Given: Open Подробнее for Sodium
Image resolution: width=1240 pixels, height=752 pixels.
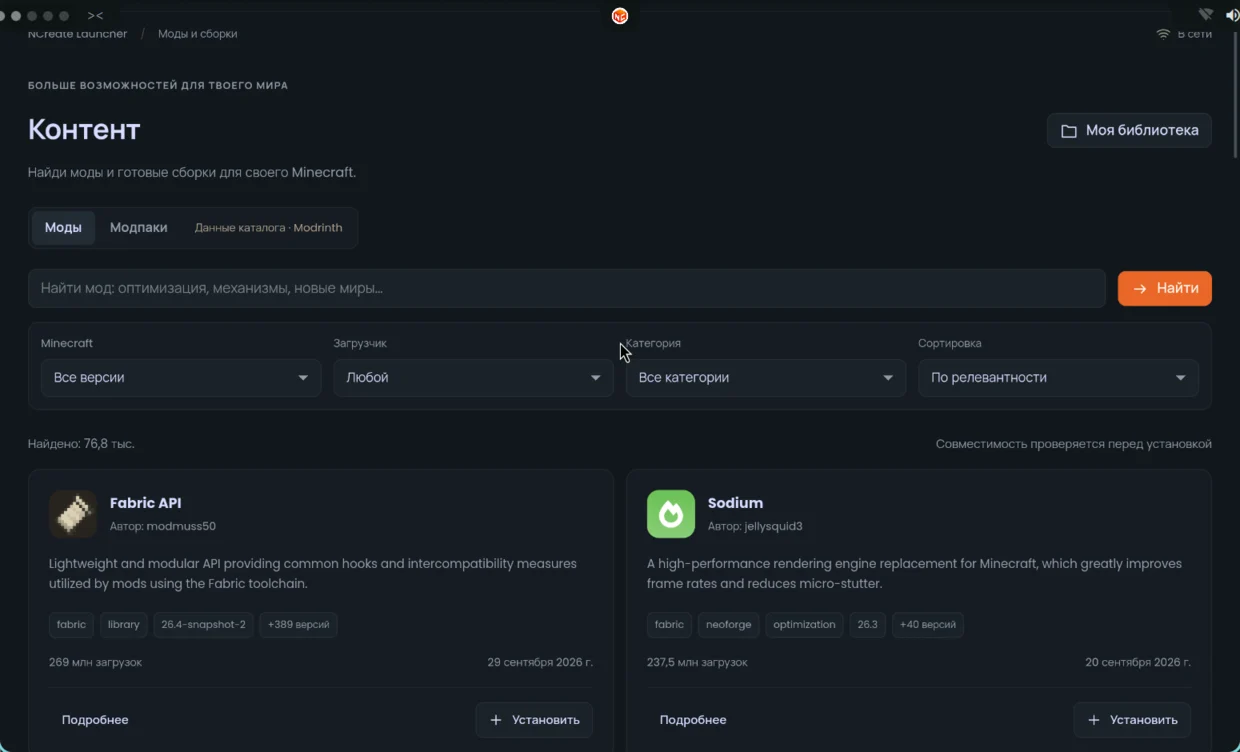Looking at the screenshot, I should click(693, 720).
